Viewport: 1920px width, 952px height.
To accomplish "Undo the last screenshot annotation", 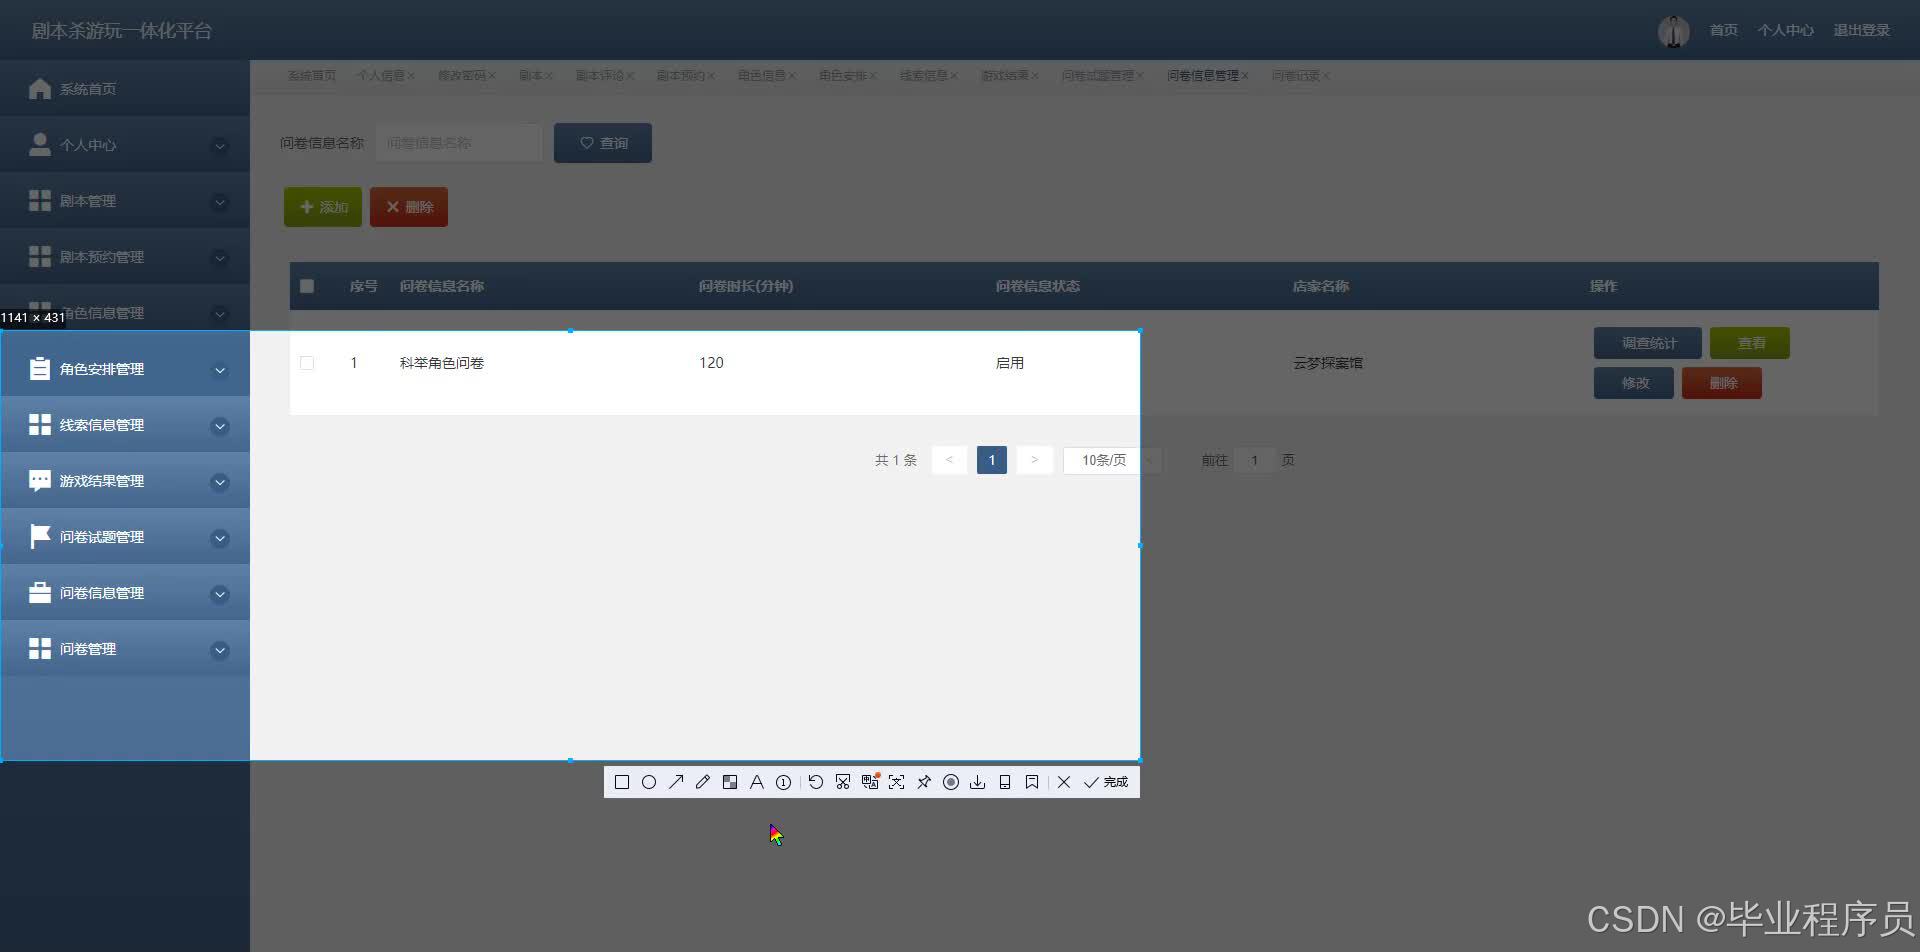I will click(816, 782).
